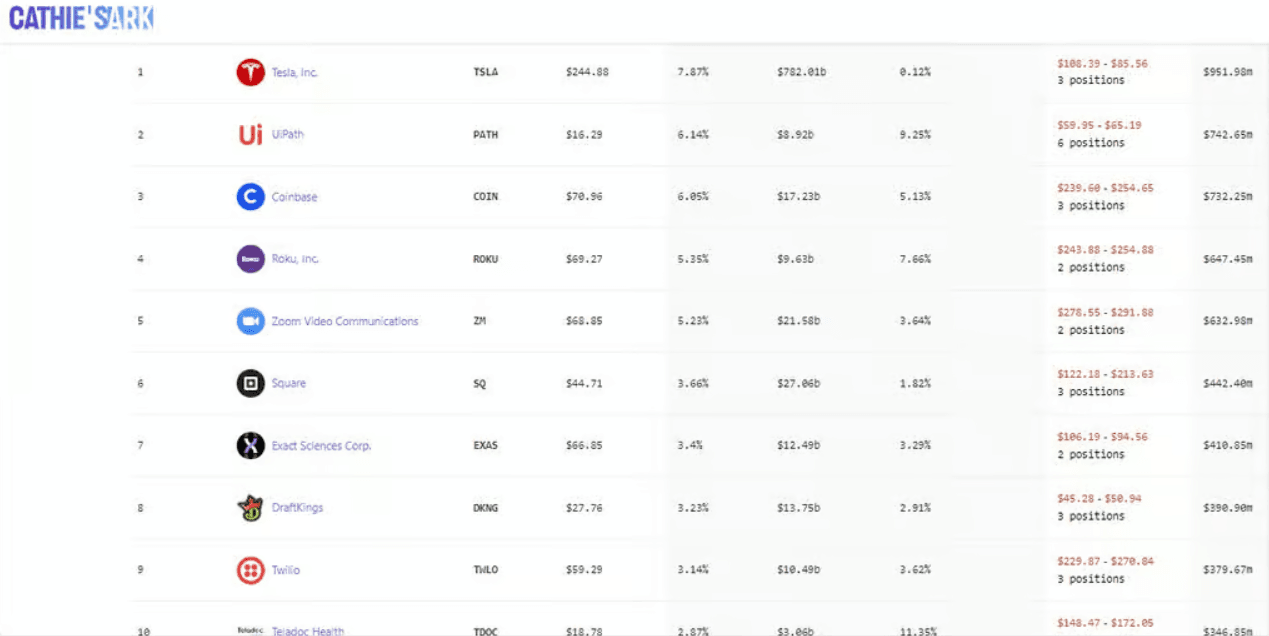
Task: Click the $108.39 - $85.56 range for Tesla
Action: (1102, 64)
